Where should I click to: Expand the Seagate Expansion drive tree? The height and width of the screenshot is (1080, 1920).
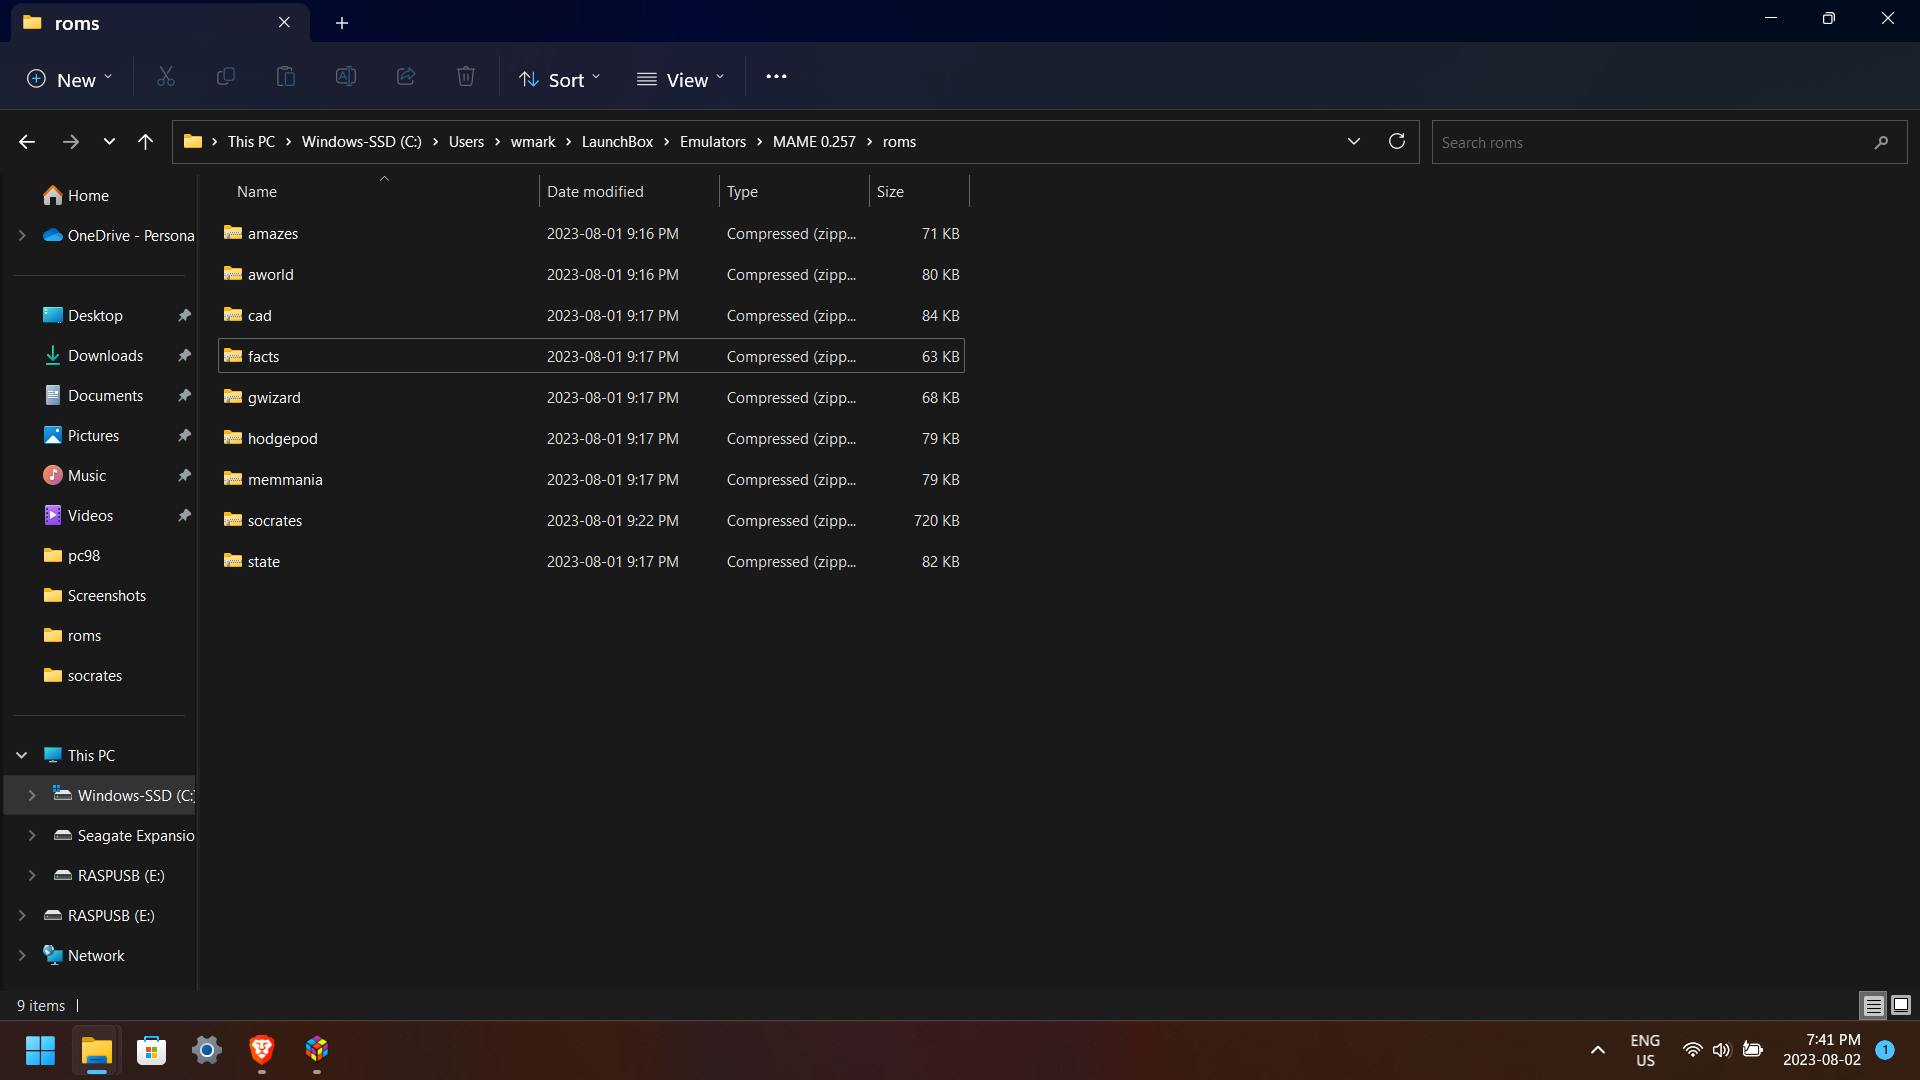point(32,835)
